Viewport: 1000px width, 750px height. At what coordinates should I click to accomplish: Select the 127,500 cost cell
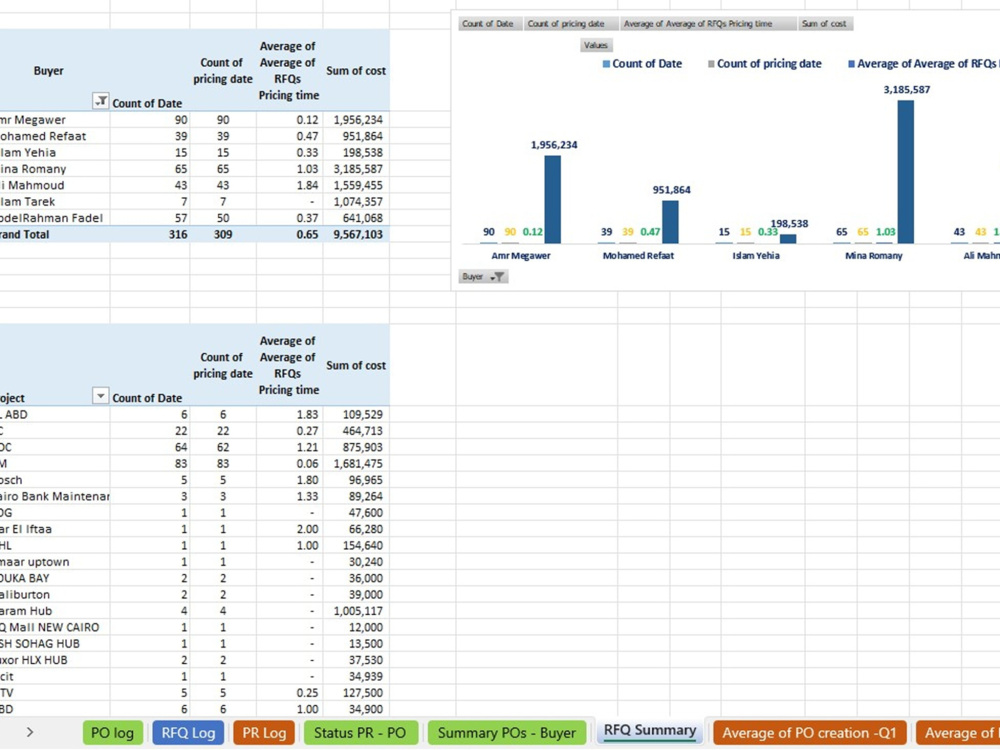coord(355,693)
